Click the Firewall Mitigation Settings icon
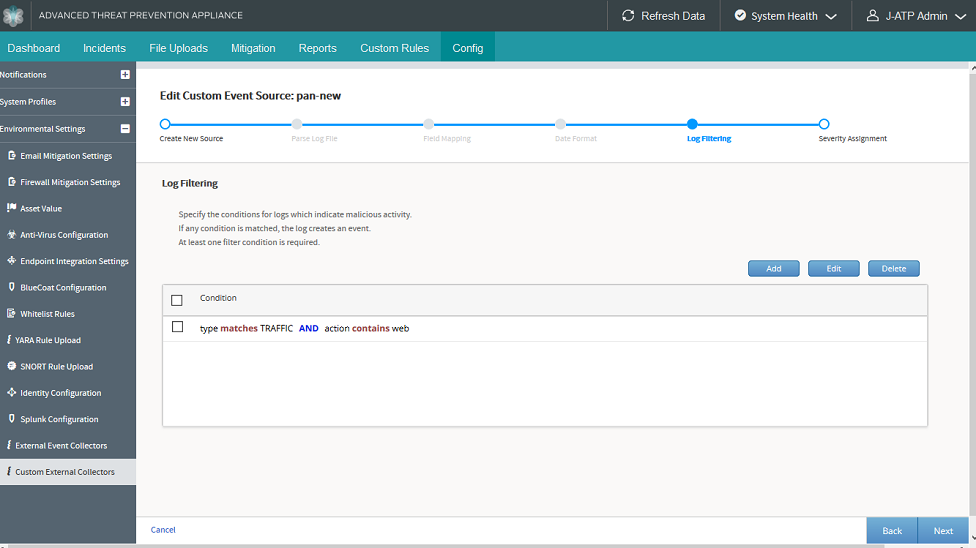The image size is (976, 548). 11,182
